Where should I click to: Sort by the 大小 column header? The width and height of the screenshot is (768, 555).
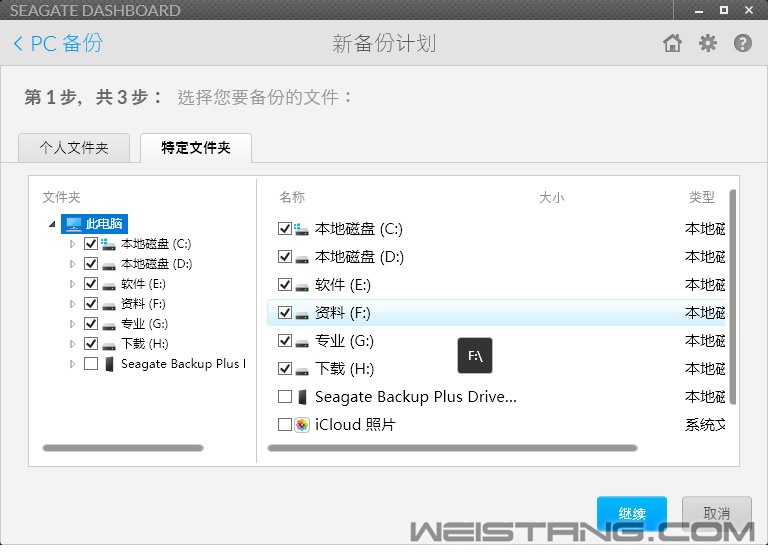coord(552,197)
